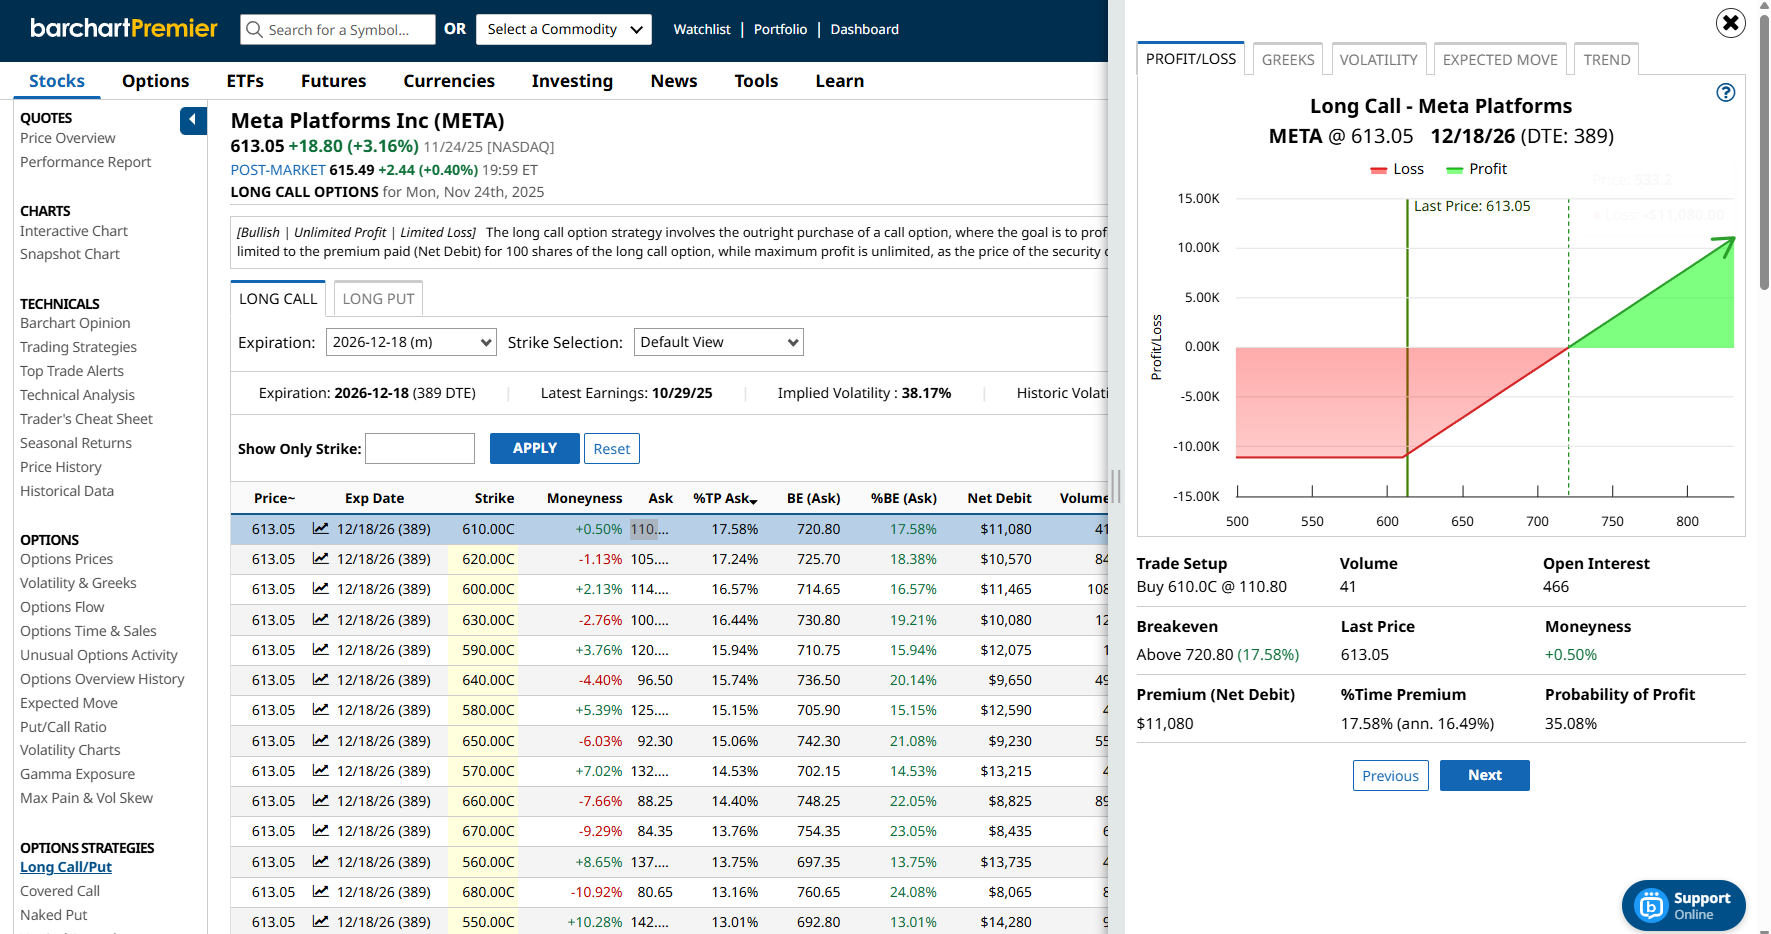1771x934 pixels.
Task: Open the help question mark icon
Action: tap(1725, 93)
